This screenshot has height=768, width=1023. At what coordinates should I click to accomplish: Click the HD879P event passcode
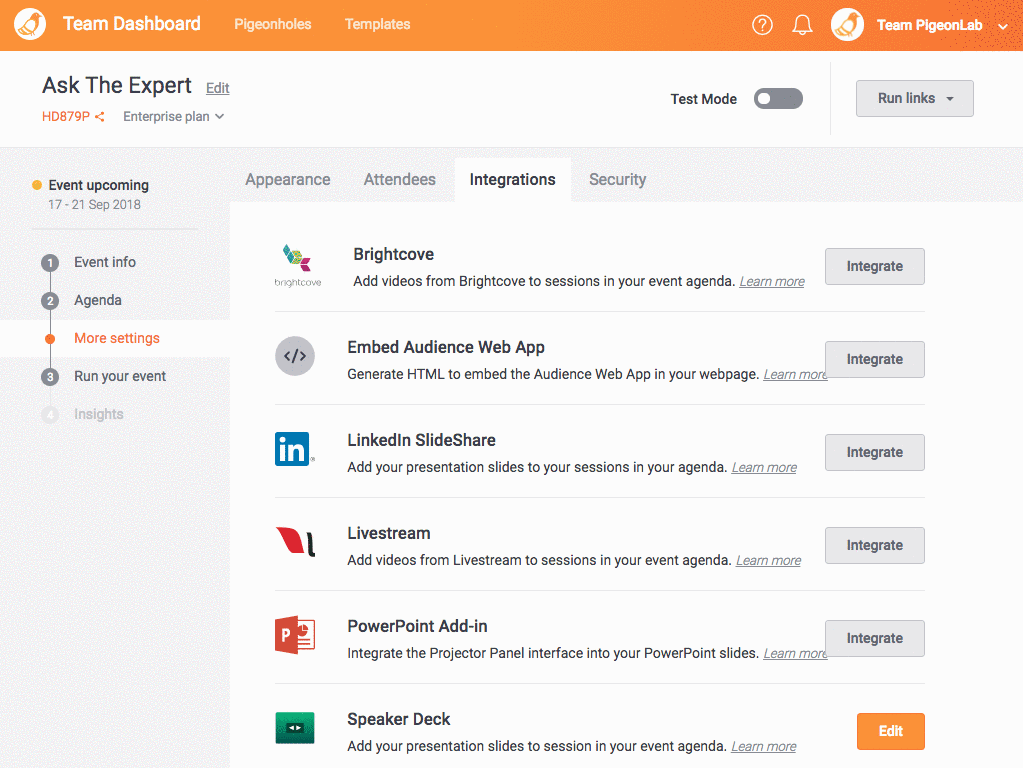[x=66, y=117]
